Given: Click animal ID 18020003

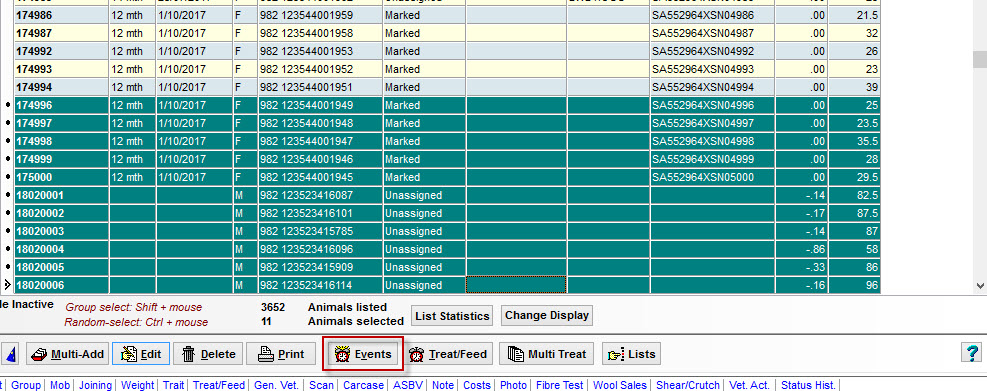Looking at the screenshot, I should (40, 231).
